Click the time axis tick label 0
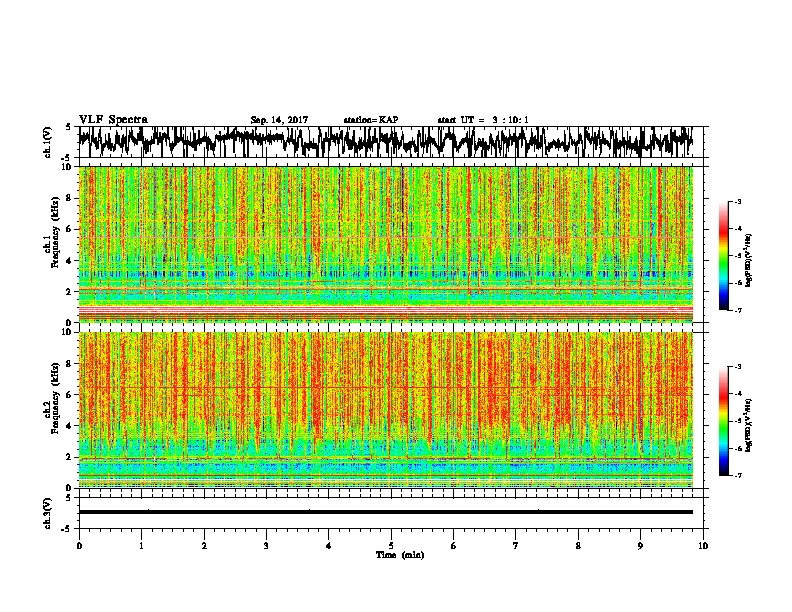Image resolution: width=792 pixels, height=612 pixels. [79, 546]
